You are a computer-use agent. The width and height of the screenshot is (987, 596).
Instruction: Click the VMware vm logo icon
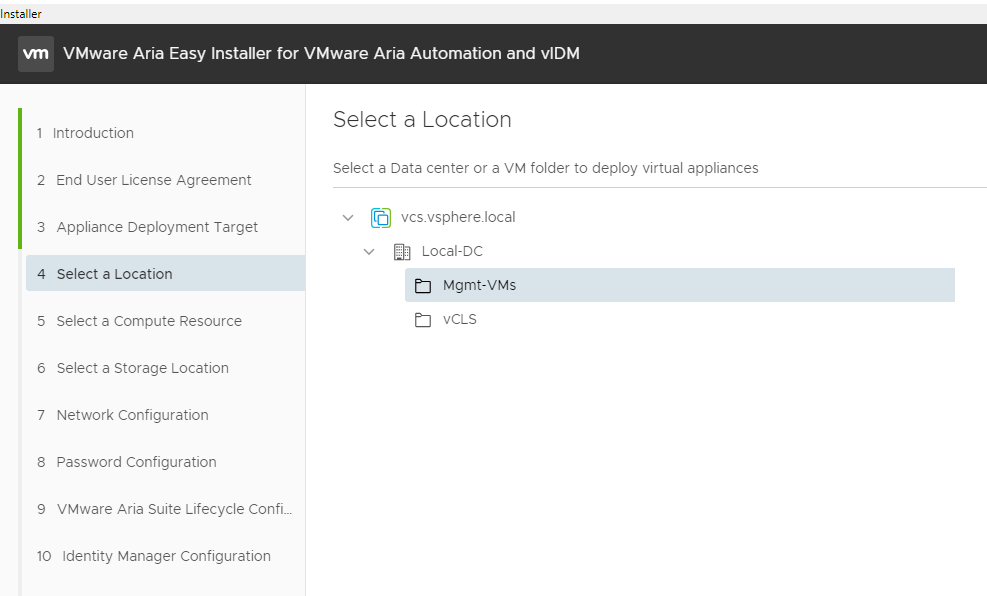(x=36, y=53)
